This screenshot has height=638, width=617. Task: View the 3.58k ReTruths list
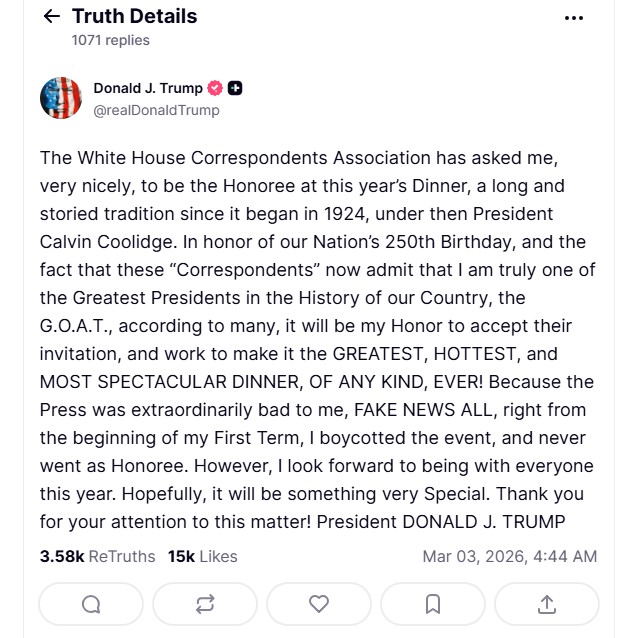tap(97, 556)
